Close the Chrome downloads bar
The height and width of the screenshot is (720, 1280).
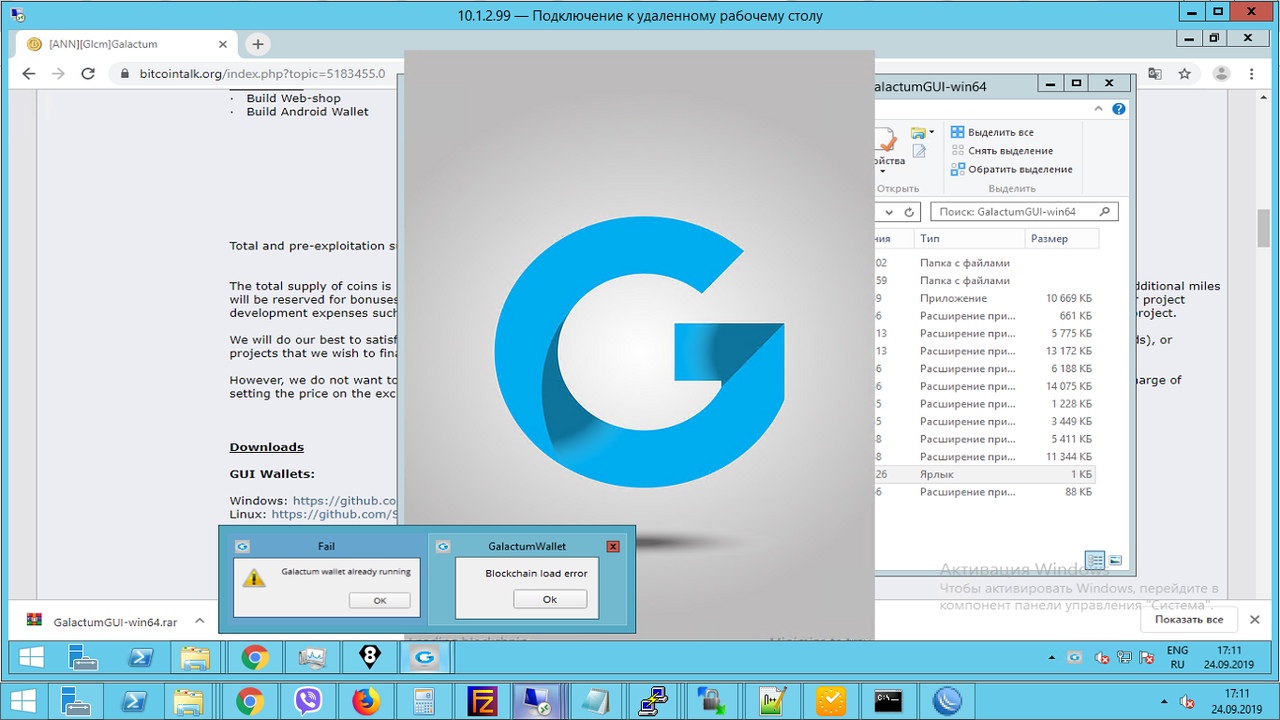tap(1255, 620)
